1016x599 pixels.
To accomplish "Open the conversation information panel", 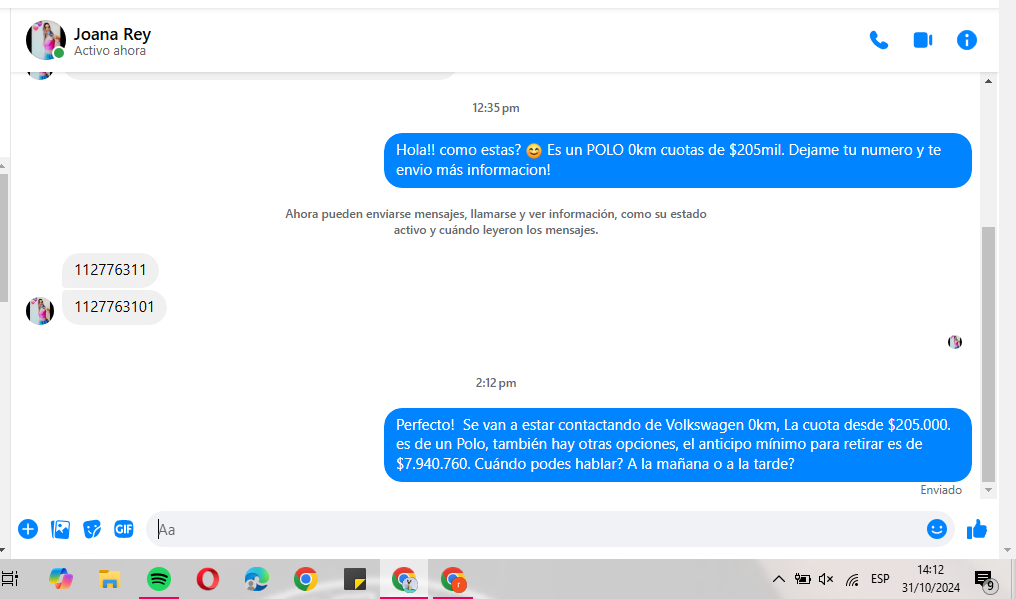I will point(966,40).
